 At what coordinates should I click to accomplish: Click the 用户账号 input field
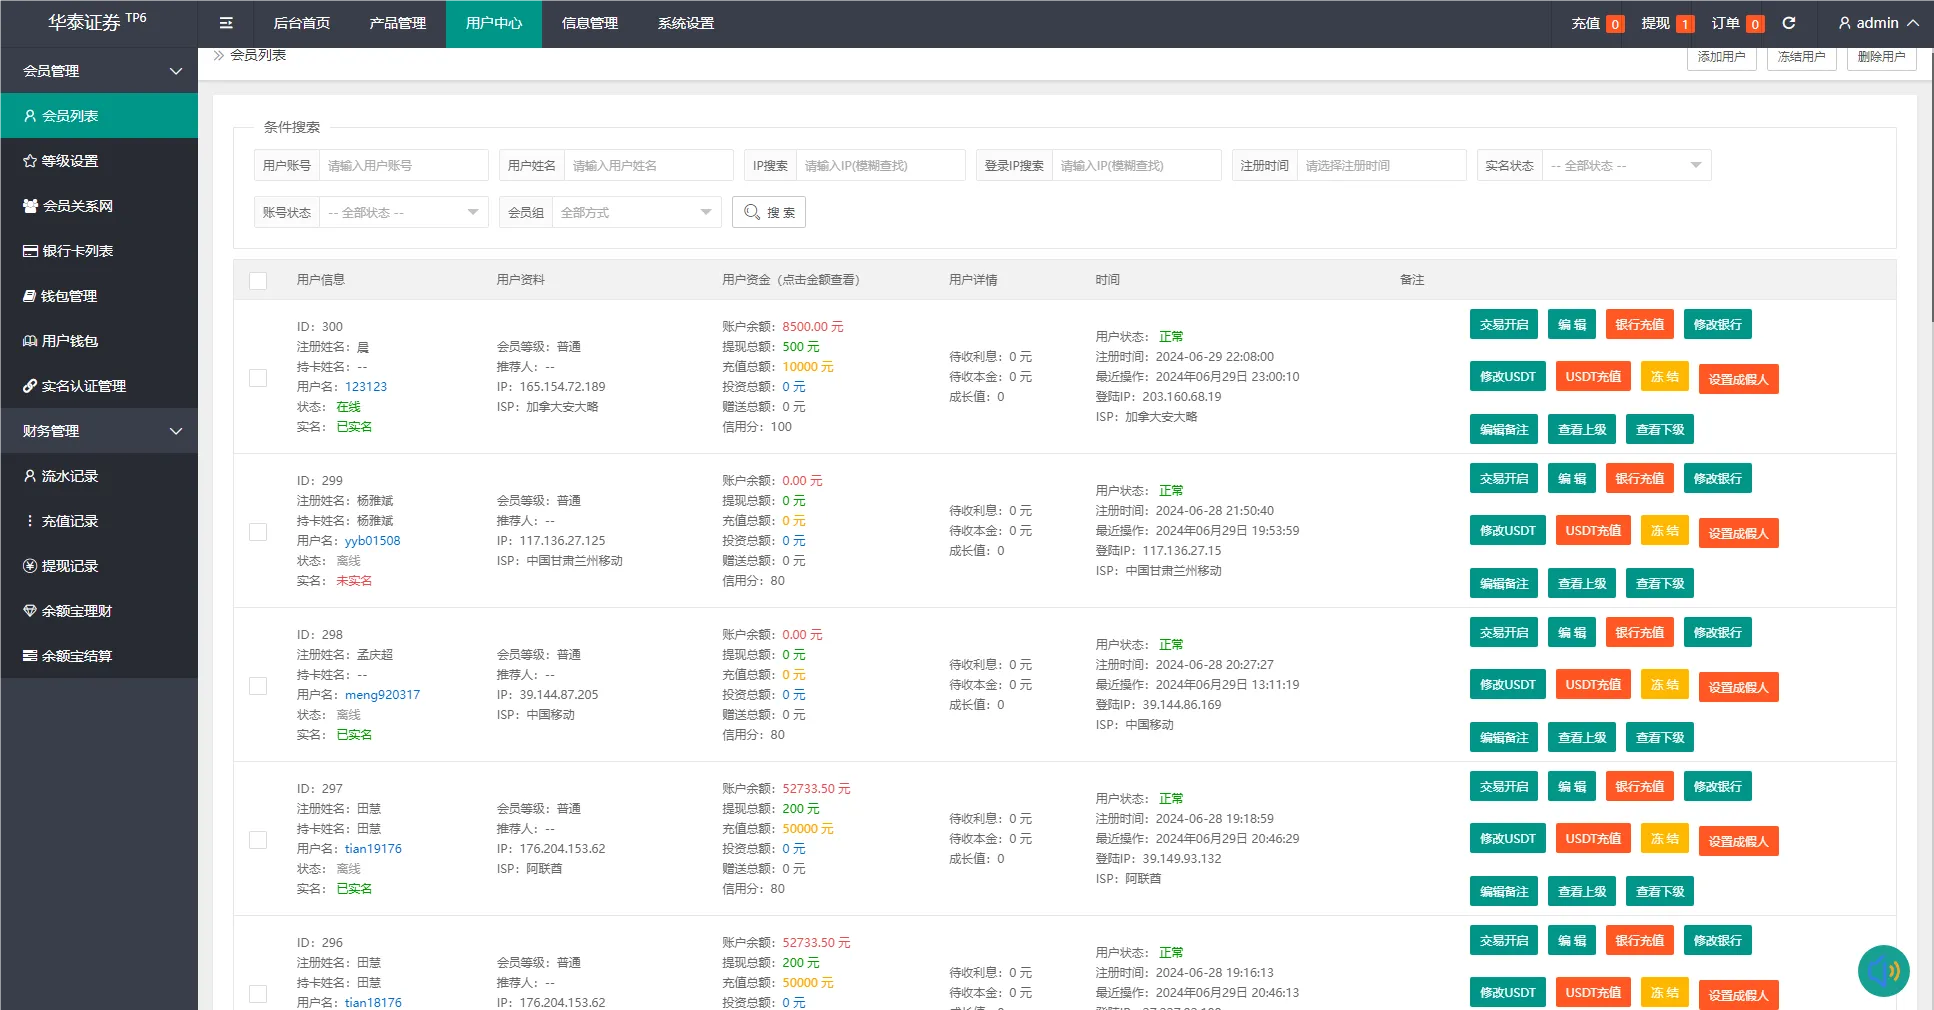pyautogui.click(x=403, y=165)
